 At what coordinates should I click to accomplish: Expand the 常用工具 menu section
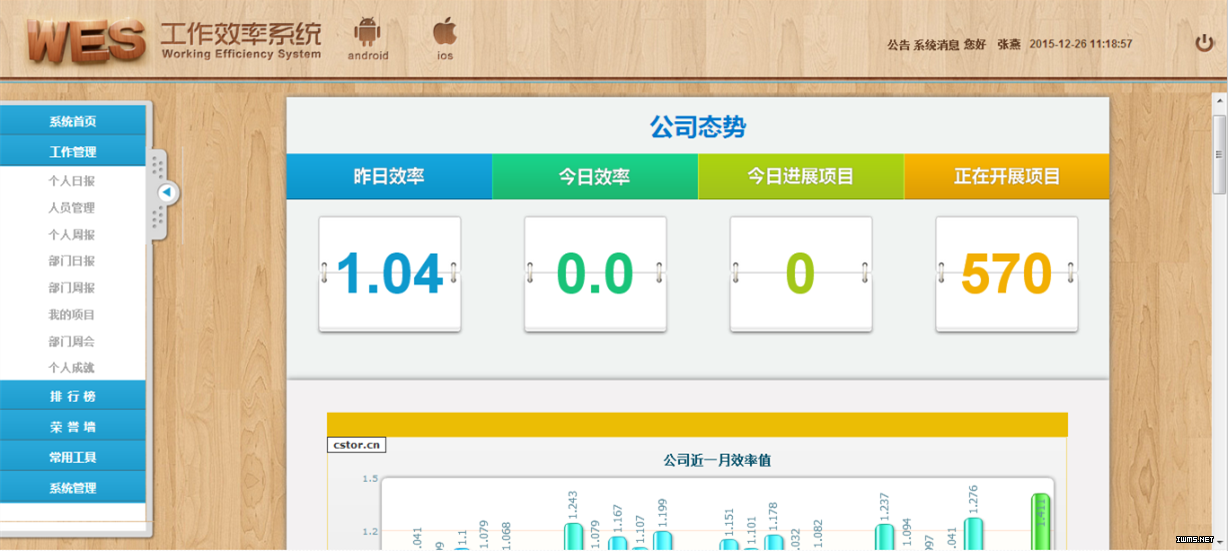pos(73,458)
